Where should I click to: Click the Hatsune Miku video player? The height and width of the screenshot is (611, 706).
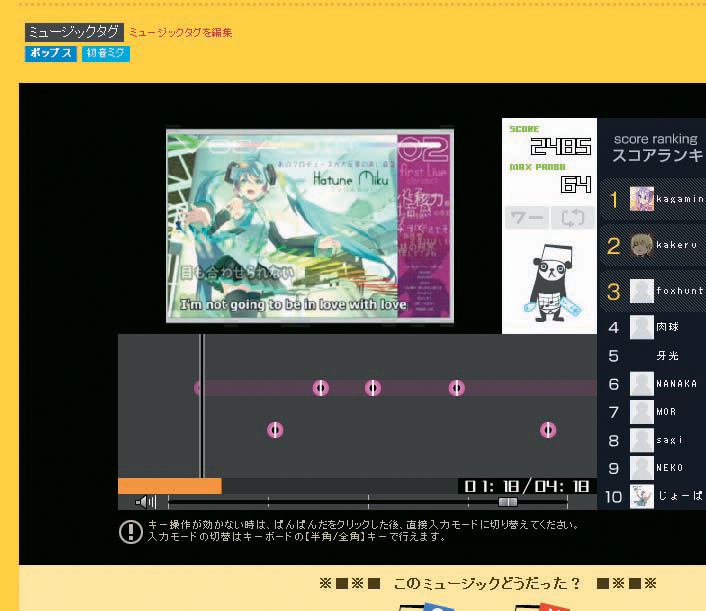coord(310,226)
